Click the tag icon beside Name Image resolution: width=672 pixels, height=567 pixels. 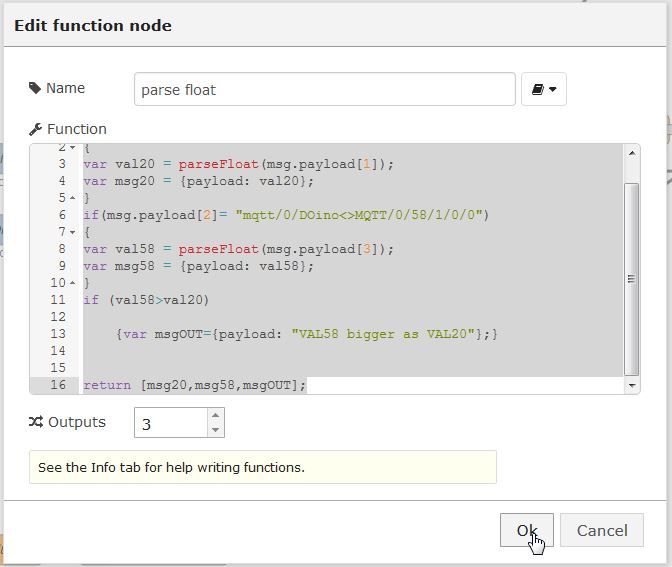pos(36,88)
